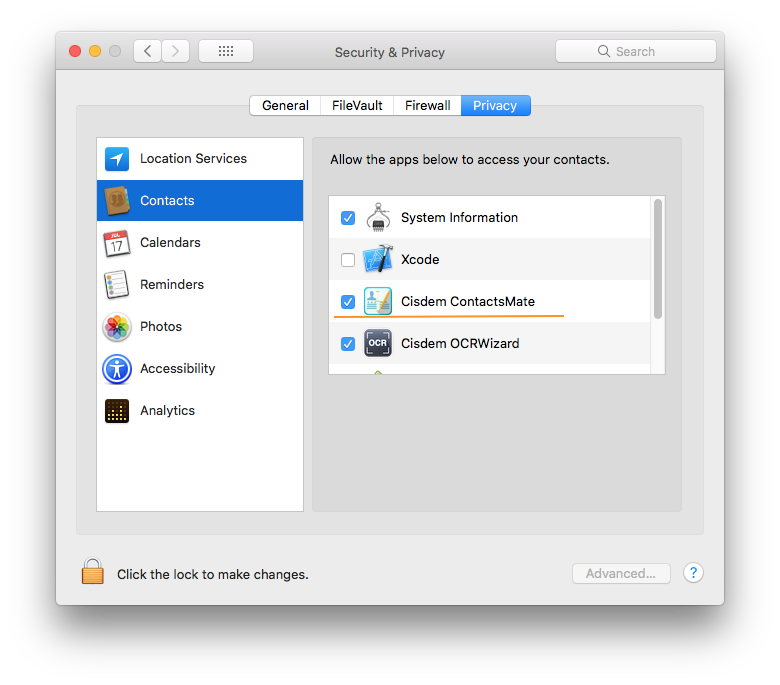The height and width of the screenshot is (685, 780).
Task: Click the app list vertical scrollbar
Action: (x=658, y=259)
